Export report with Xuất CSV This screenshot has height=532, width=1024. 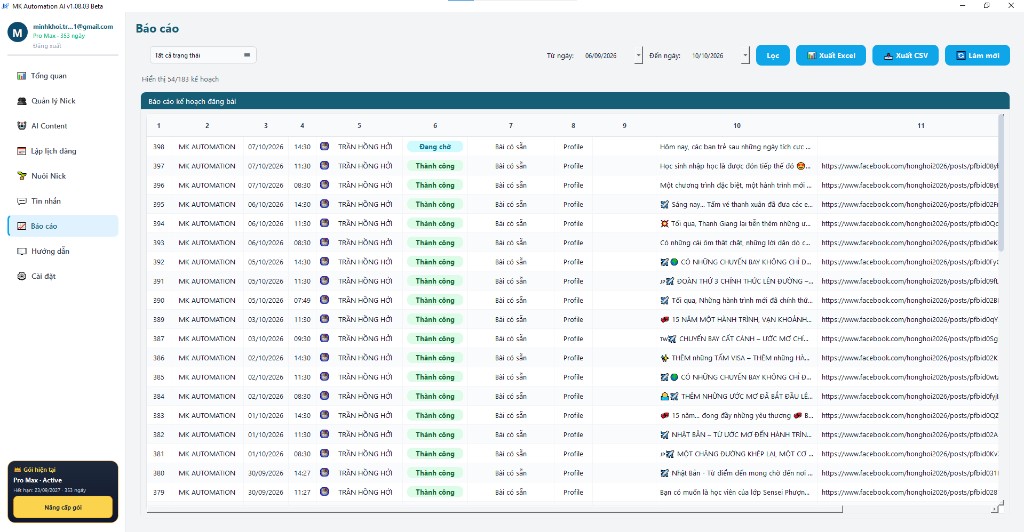tap(905, 55)
